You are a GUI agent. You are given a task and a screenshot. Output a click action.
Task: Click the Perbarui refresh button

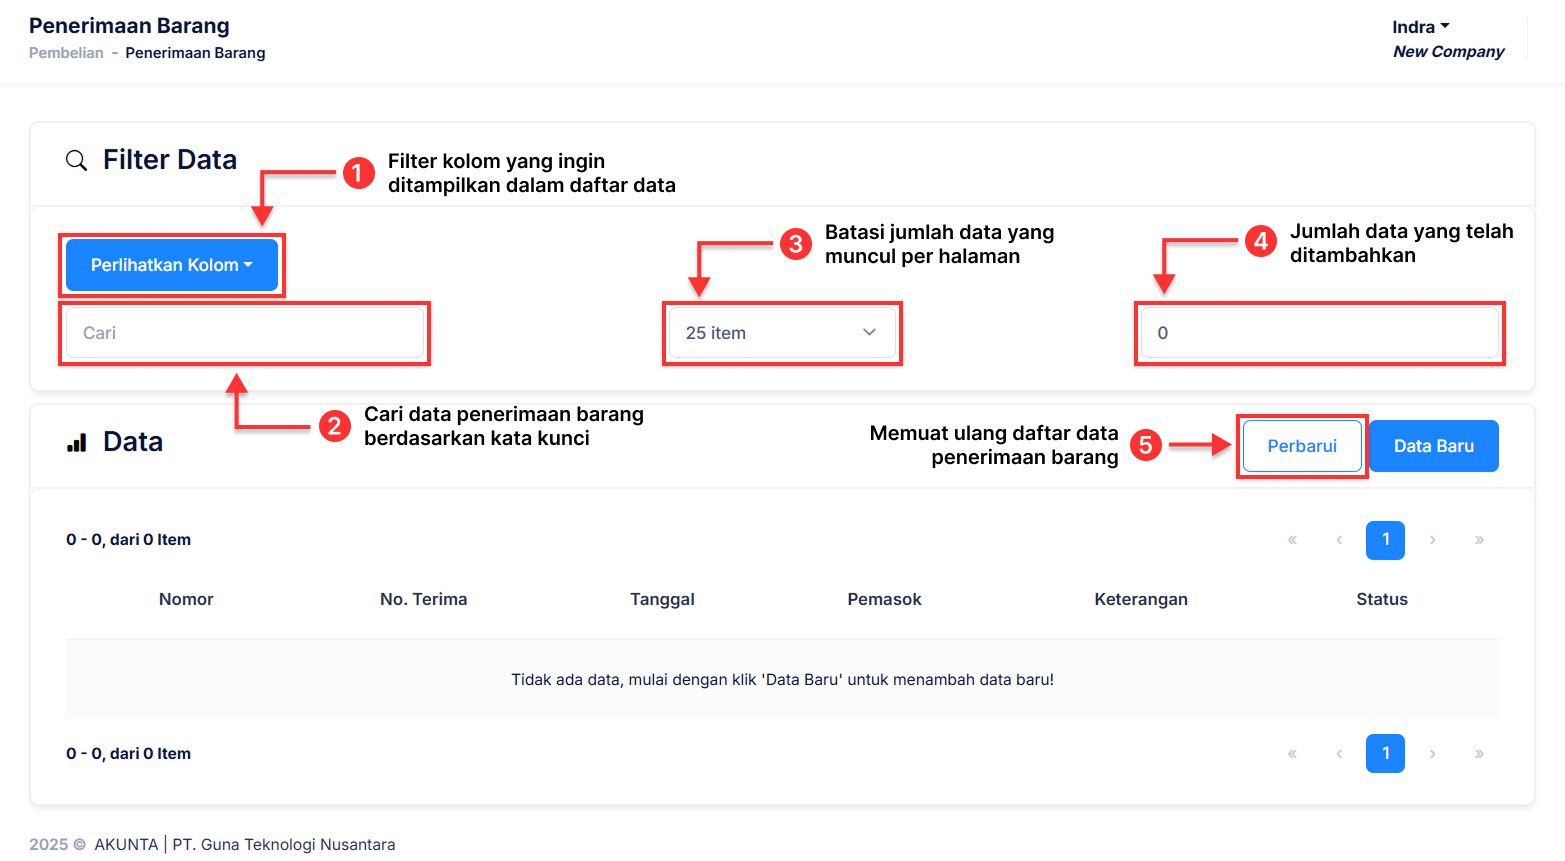point(1302,446)
